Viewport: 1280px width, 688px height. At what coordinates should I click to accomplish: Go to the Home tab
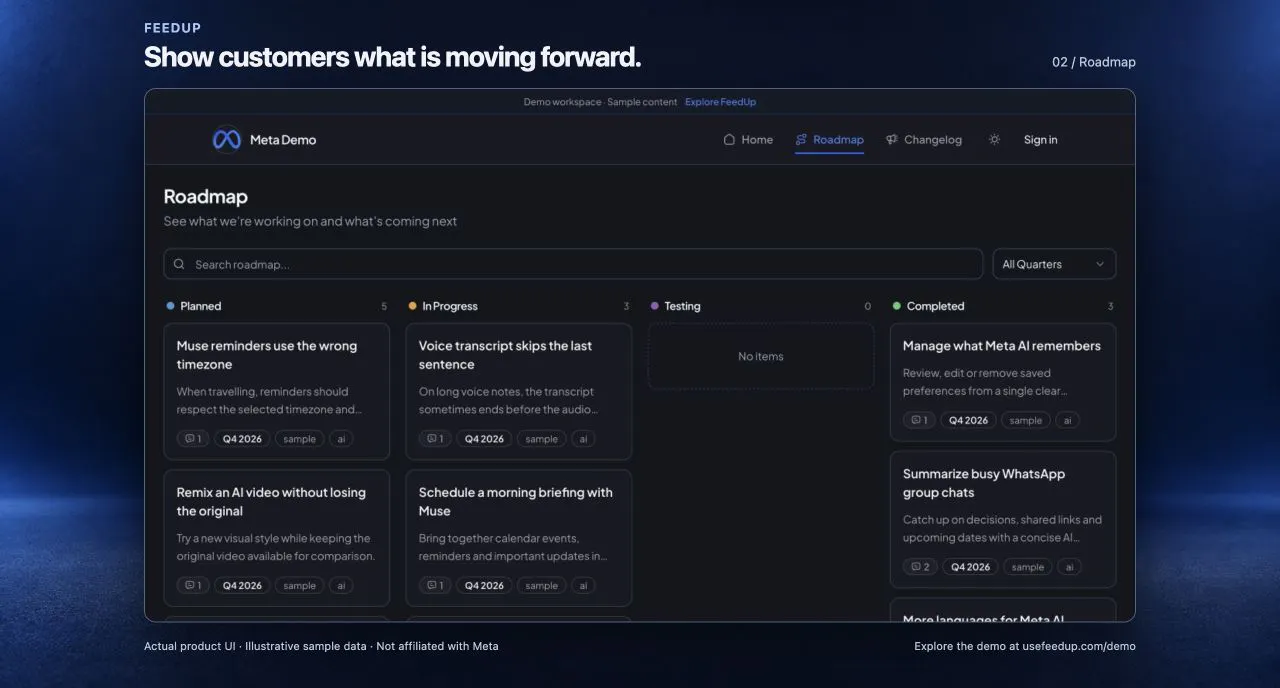click(x=748, y=140)
